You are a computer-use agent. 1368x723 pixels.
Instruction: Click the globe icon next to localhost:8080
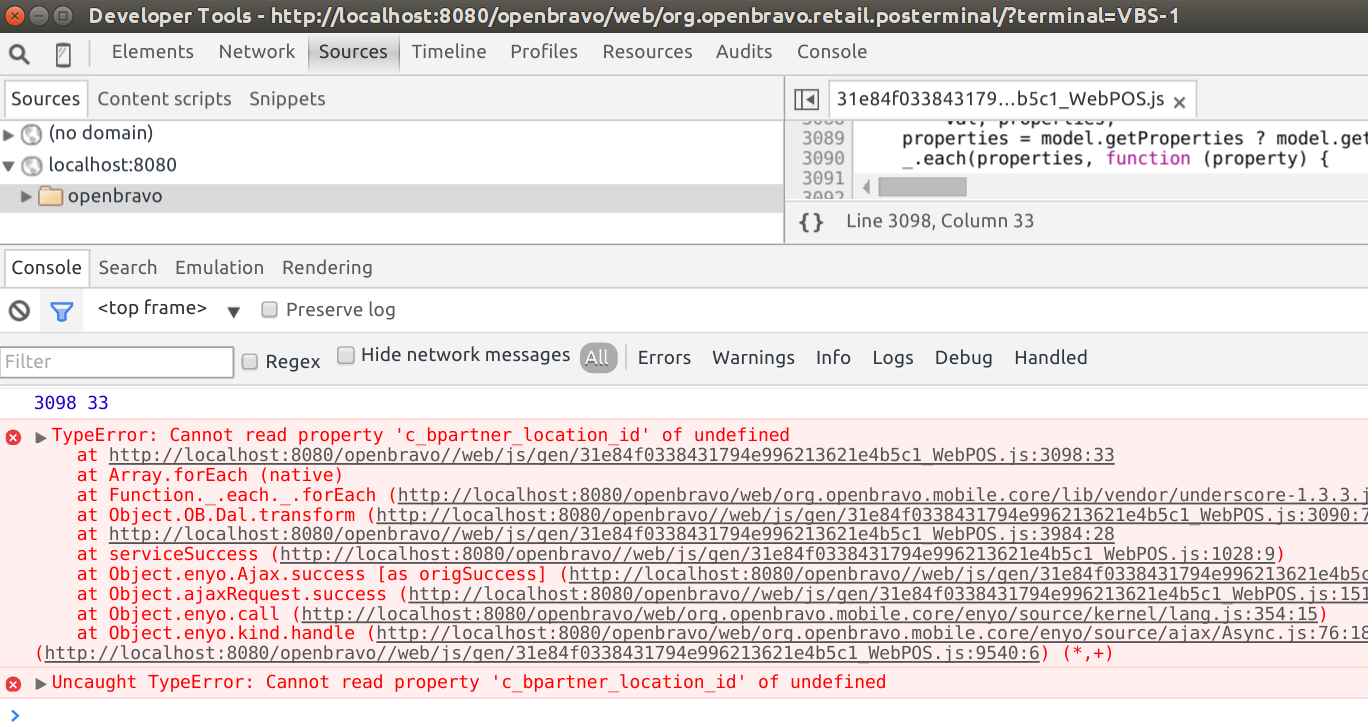32,165
